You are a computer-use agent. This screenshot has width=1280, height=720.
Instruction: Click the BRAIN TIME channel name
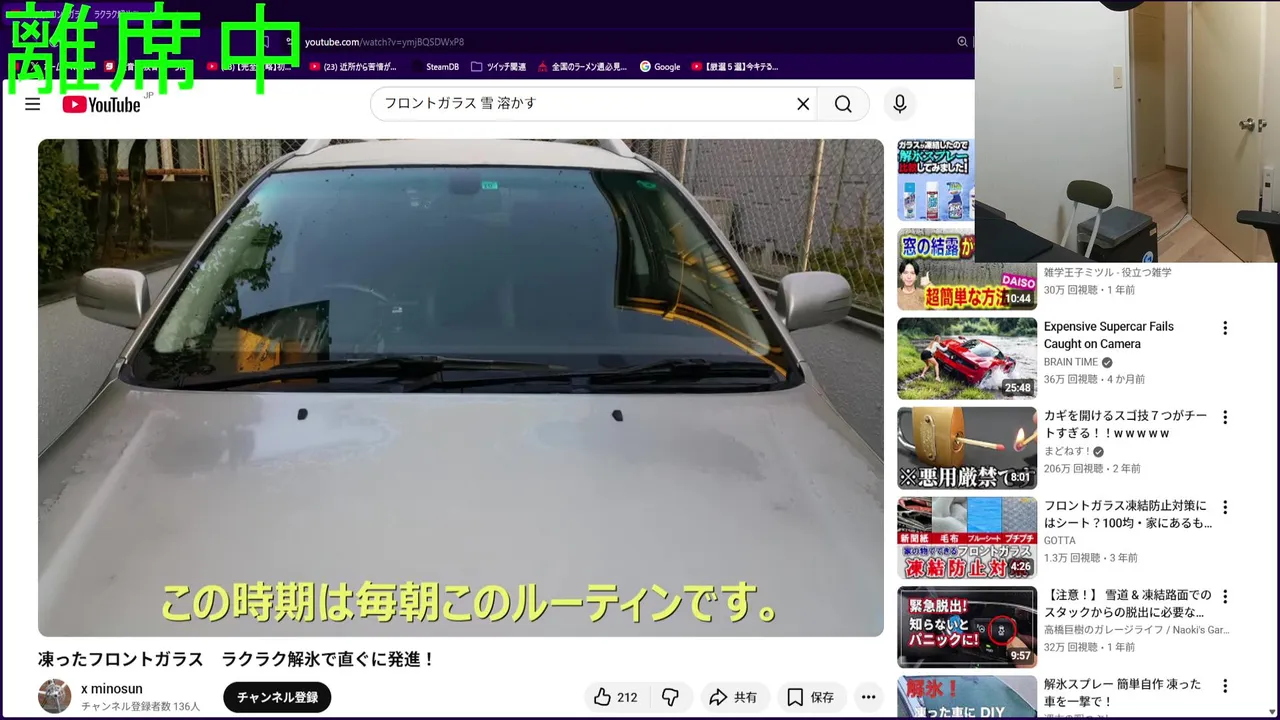[1071, 362]
